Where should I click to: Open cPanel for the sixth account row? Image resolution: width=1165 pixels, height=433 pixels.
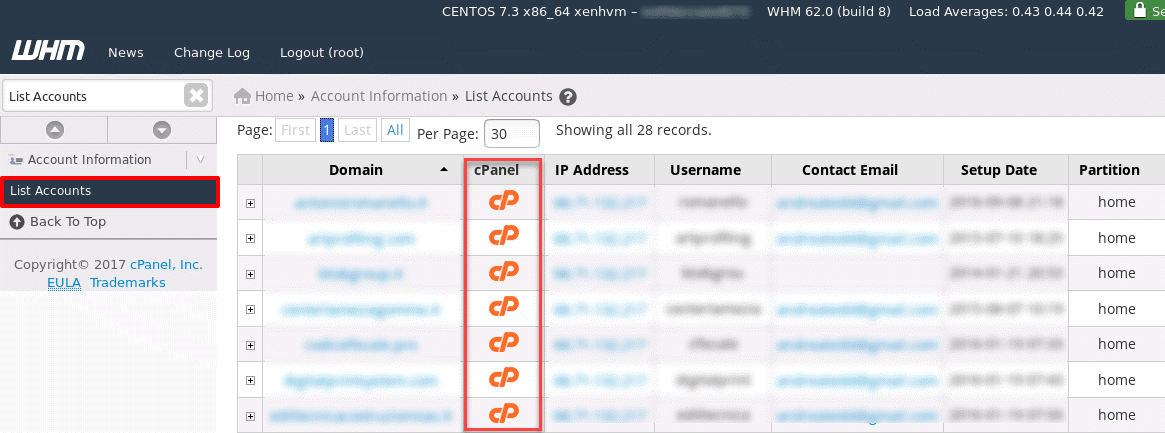(x=503, y=379)
